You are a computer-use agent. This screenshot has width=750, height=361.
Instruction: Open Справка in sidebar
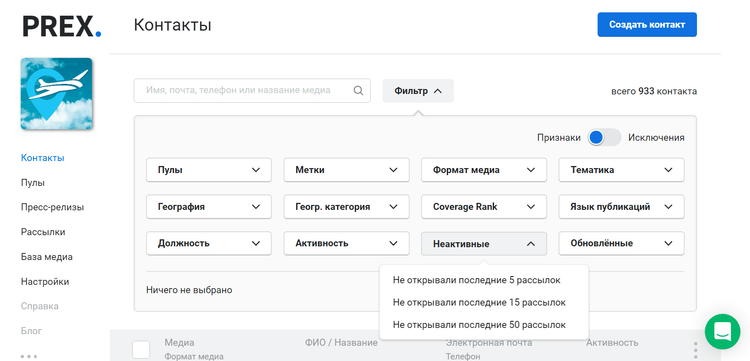[x=39, y=306]
